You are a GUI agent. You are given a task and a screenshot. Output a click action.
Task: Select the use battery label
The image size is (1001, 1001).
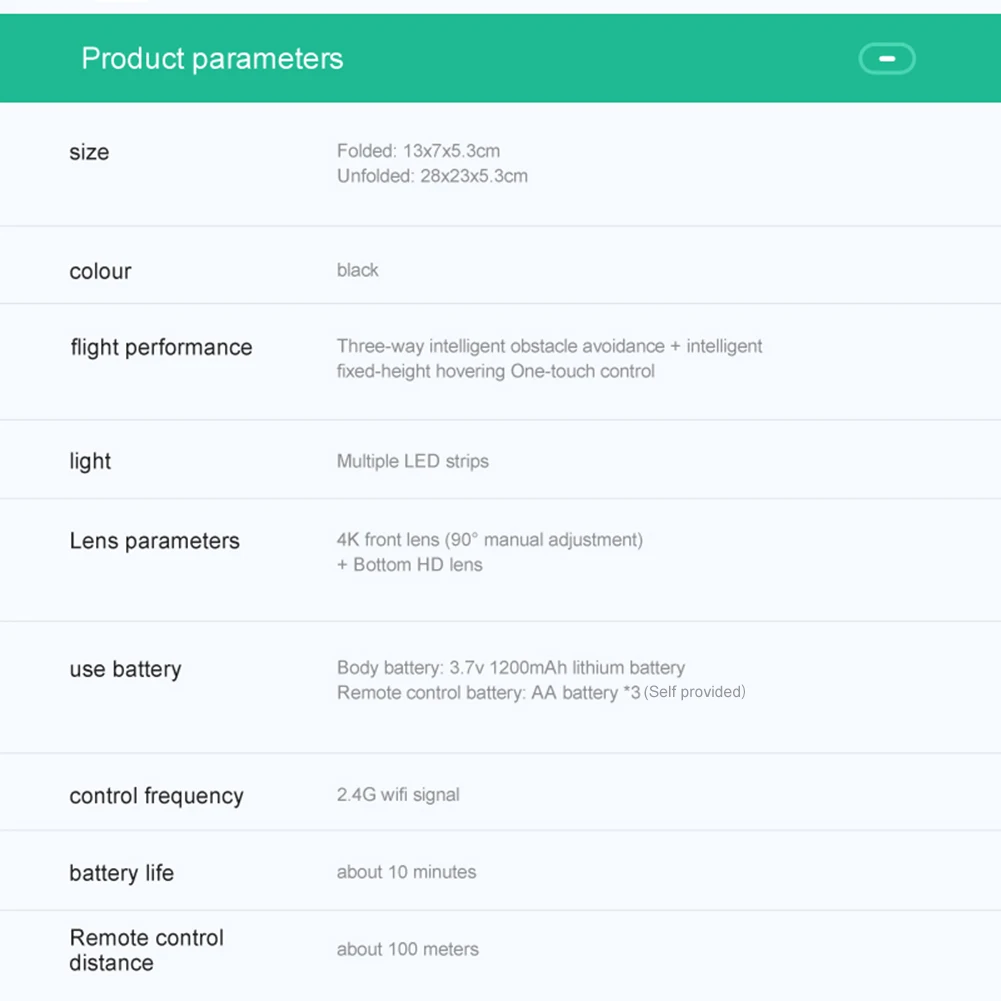click(125, 669)
